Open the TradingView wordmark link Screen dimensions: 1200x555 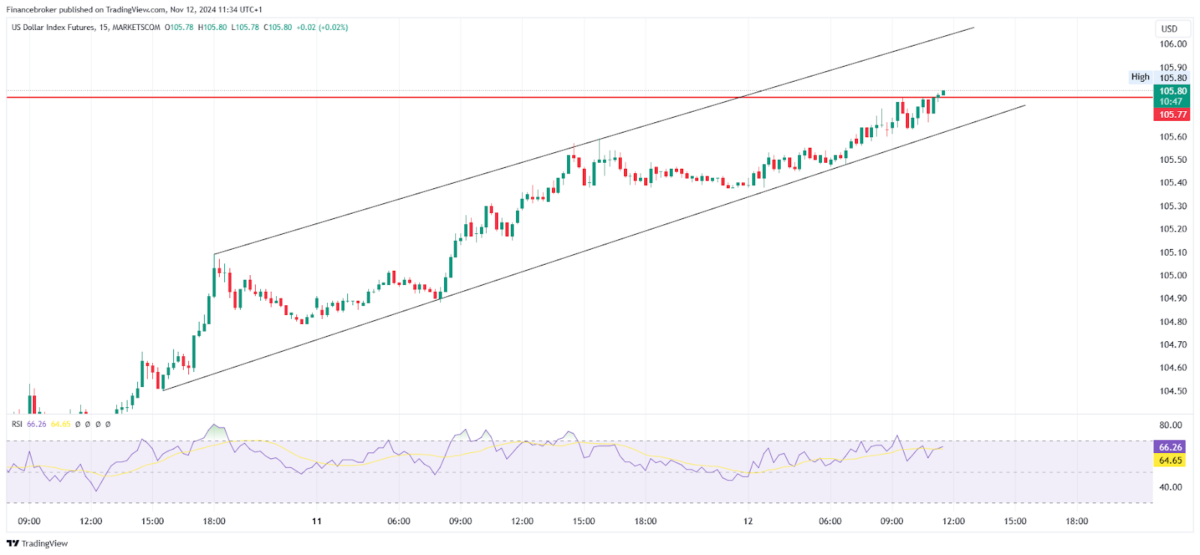tap(45, 543)
